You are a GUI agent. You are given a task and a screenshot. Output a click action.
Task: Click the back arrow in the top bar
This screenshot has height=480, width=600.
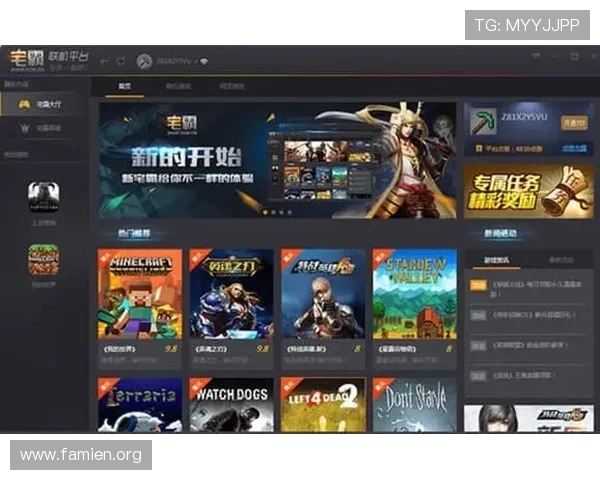pyautogui.click(x=104, y=61)
